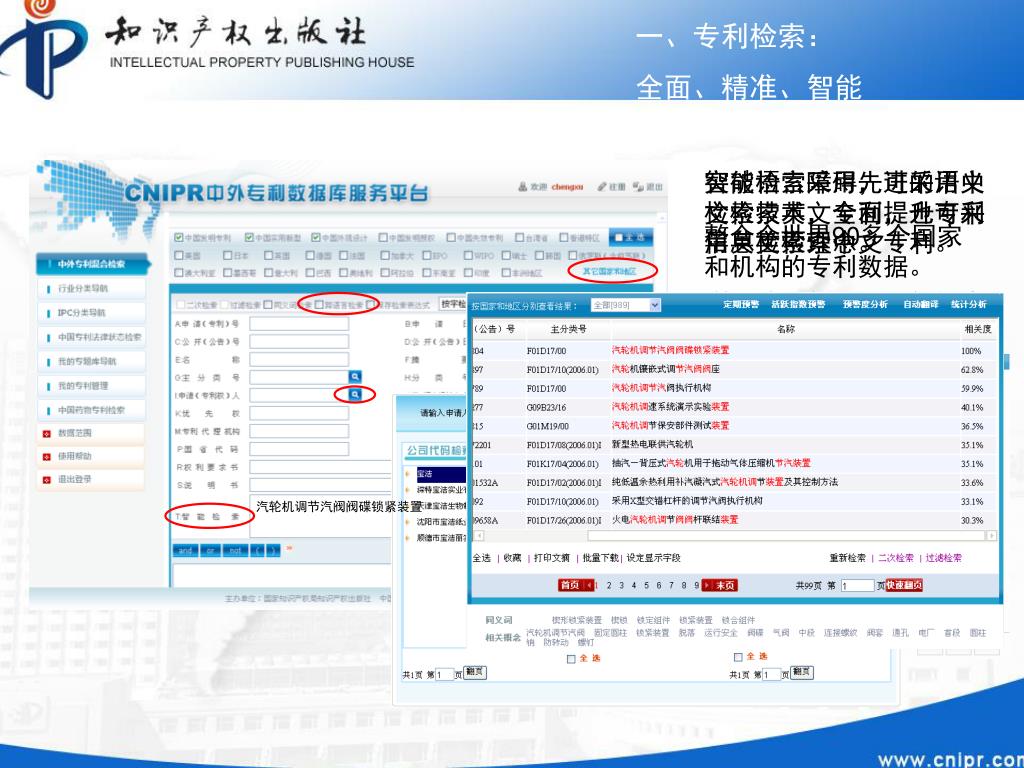Viewport: 1024px width, 768px height.
Task: Open 我的专利管理 sidebar item
Action: pyautogui.click(x=91, y=386)
